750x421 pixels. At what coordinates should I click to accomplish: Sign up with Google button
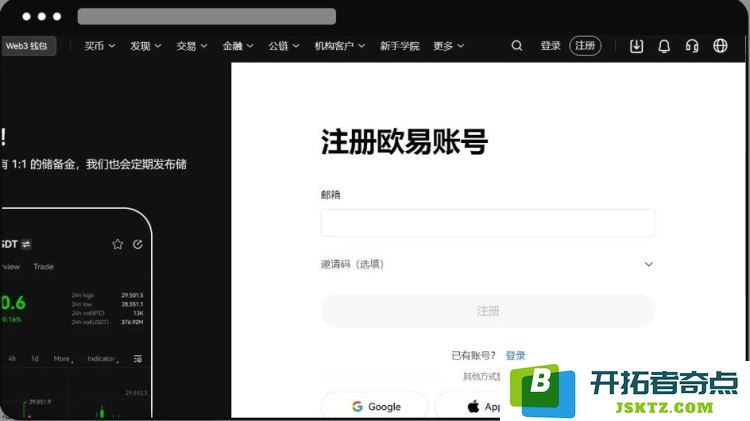[x=376, y=407]
